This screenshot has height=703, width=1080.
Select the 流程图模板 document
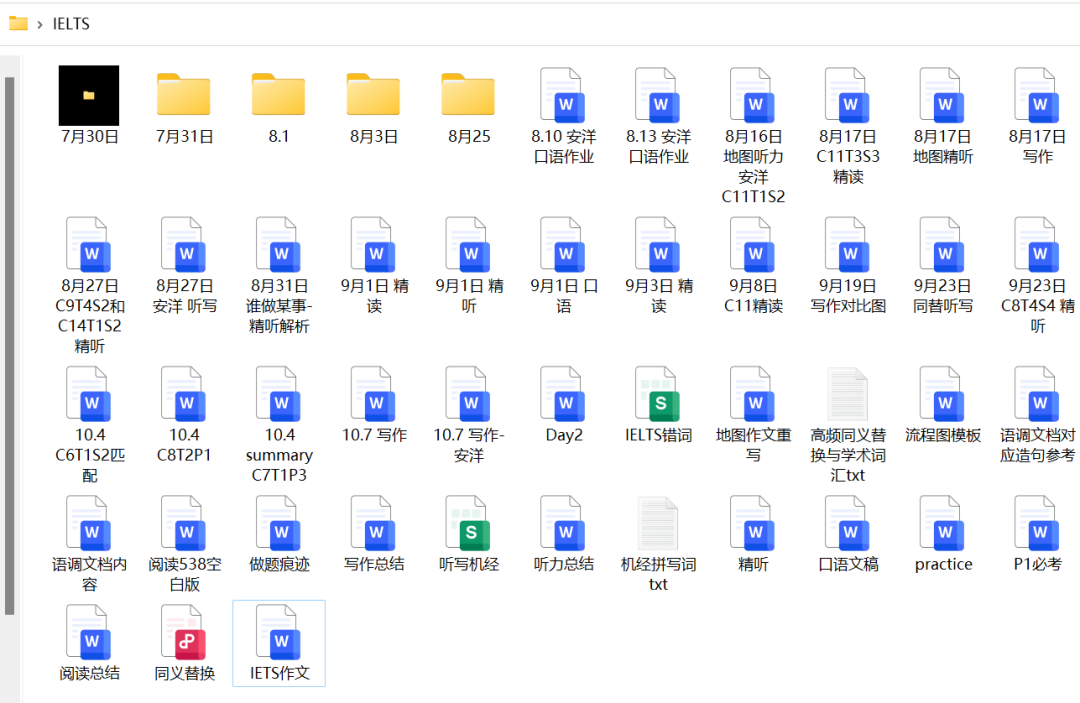tap(943, 394)
